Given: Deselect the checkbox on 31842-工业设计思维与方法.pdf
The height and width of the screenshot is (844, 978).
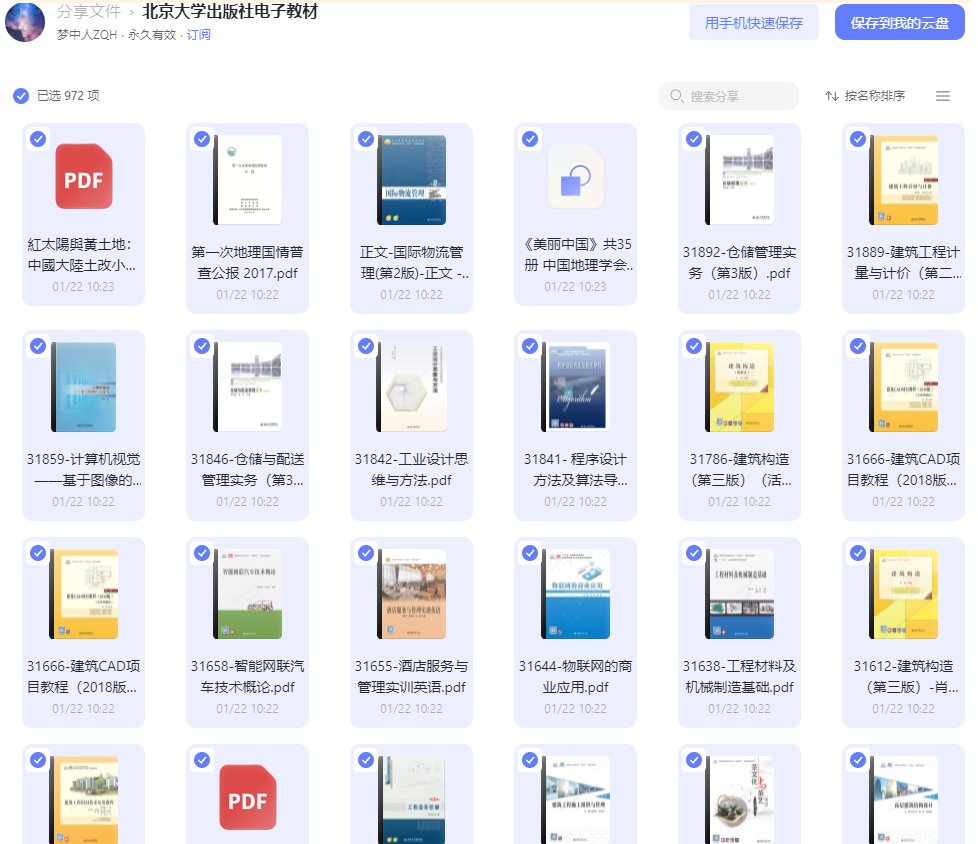Looking at the screenshot, I should pyautogui.click(x=366, y=346).
